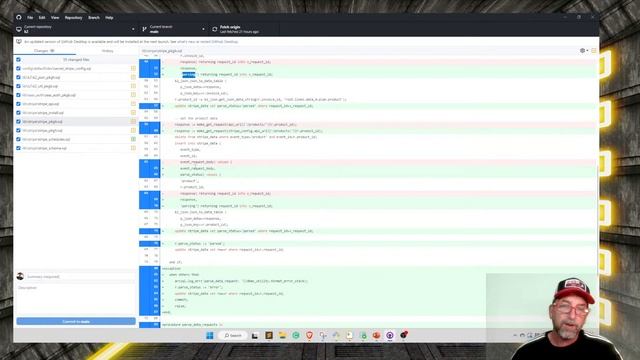Click the status icon for the highlighted stripe_pkgb.sql
Screen dimensions: 640x360
[x=133, y=122]
